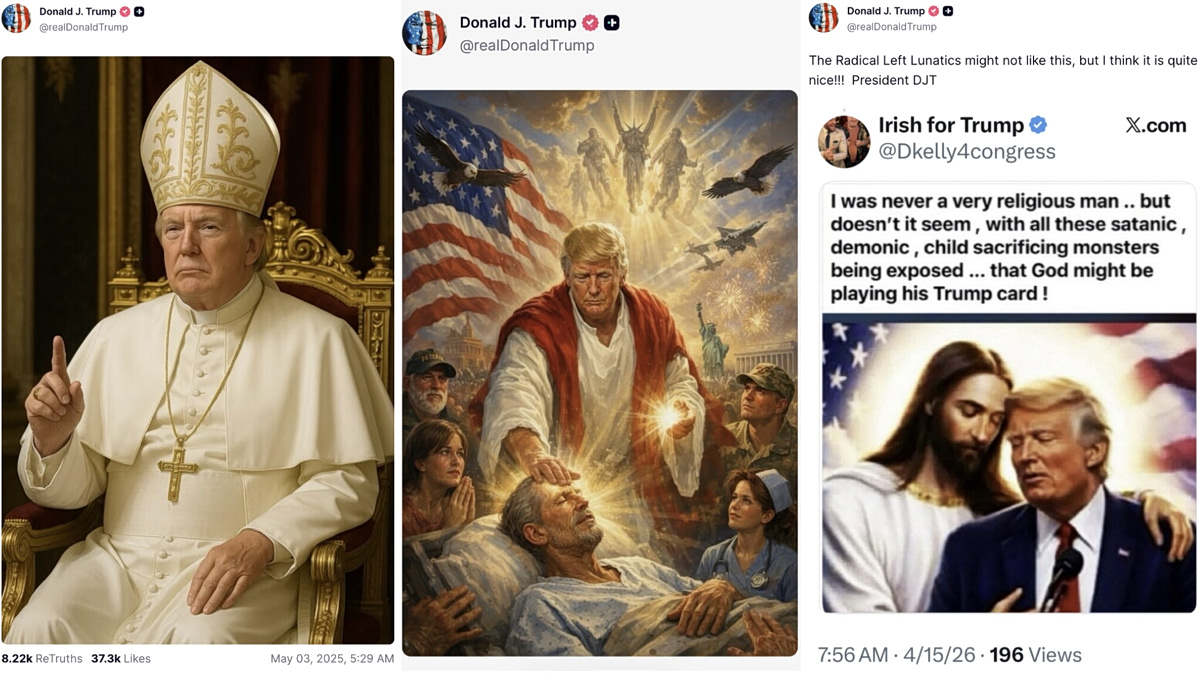The height and width of the screenshot is (674, 1200).
Task: Click the avatar above the healing painting post
Action: click(424, 33)
